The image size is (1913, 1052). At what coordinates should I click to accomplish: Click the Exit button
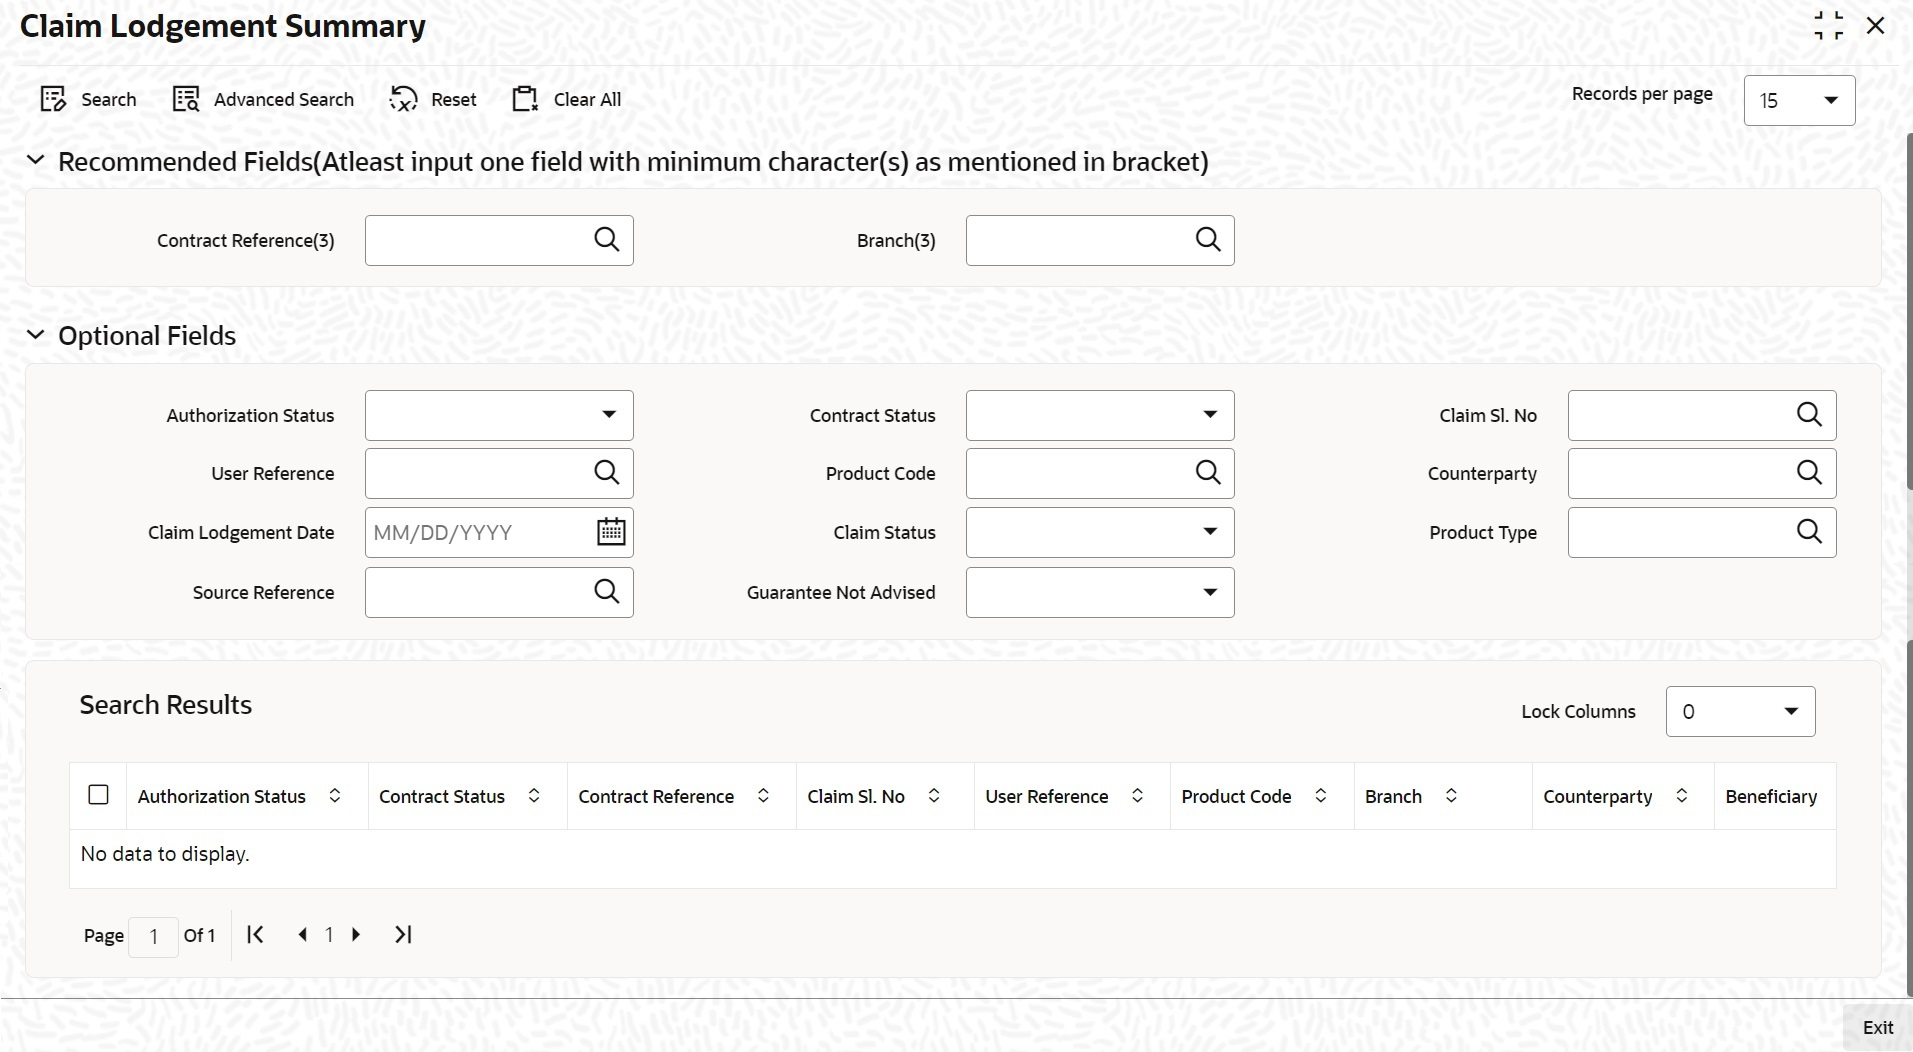(1877, 1027)
